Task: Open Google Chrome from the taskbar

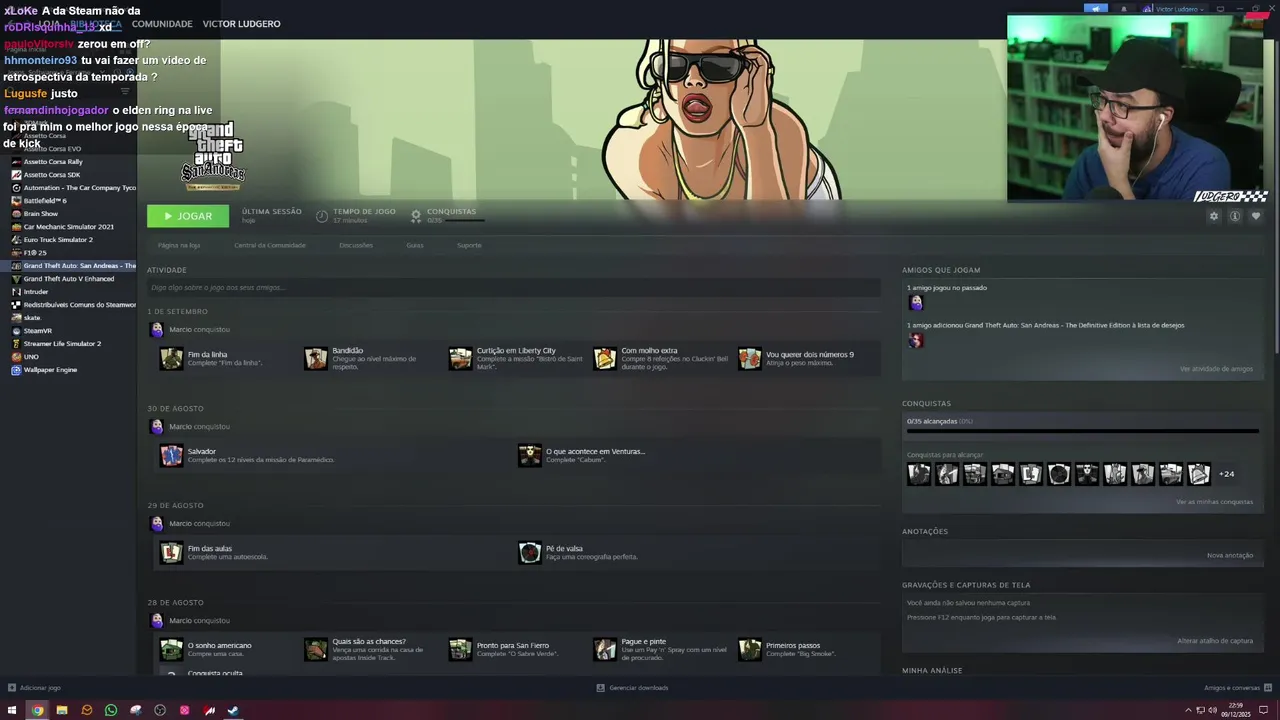Action: [37, 711]
